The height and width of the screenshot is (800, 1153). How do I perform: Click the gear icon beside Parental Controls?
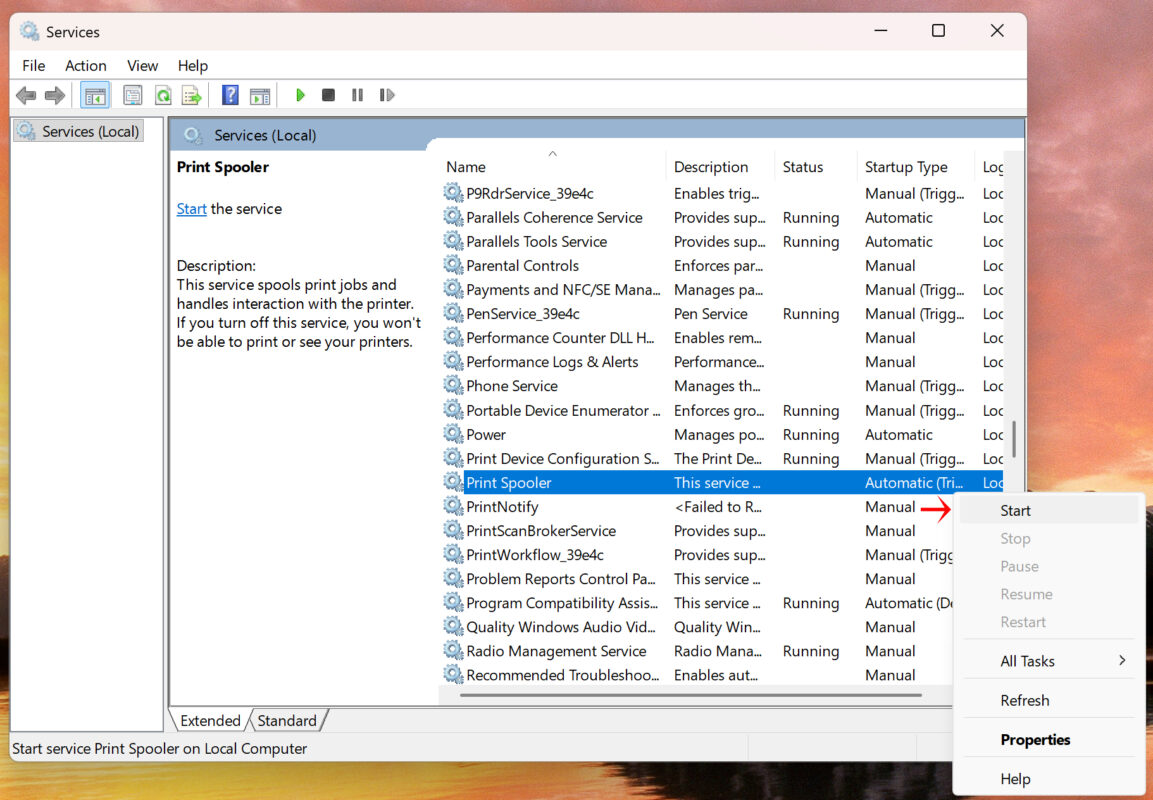pos(453,265)
